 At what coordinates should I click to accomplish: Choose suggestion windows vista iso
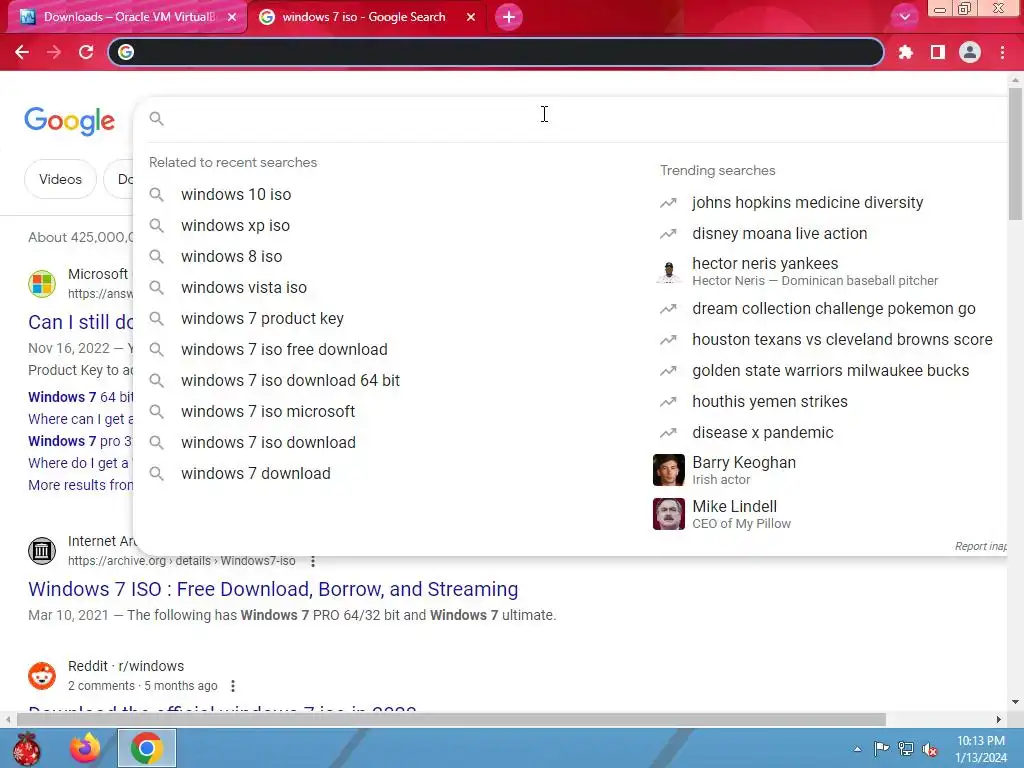tap(244, 287)
